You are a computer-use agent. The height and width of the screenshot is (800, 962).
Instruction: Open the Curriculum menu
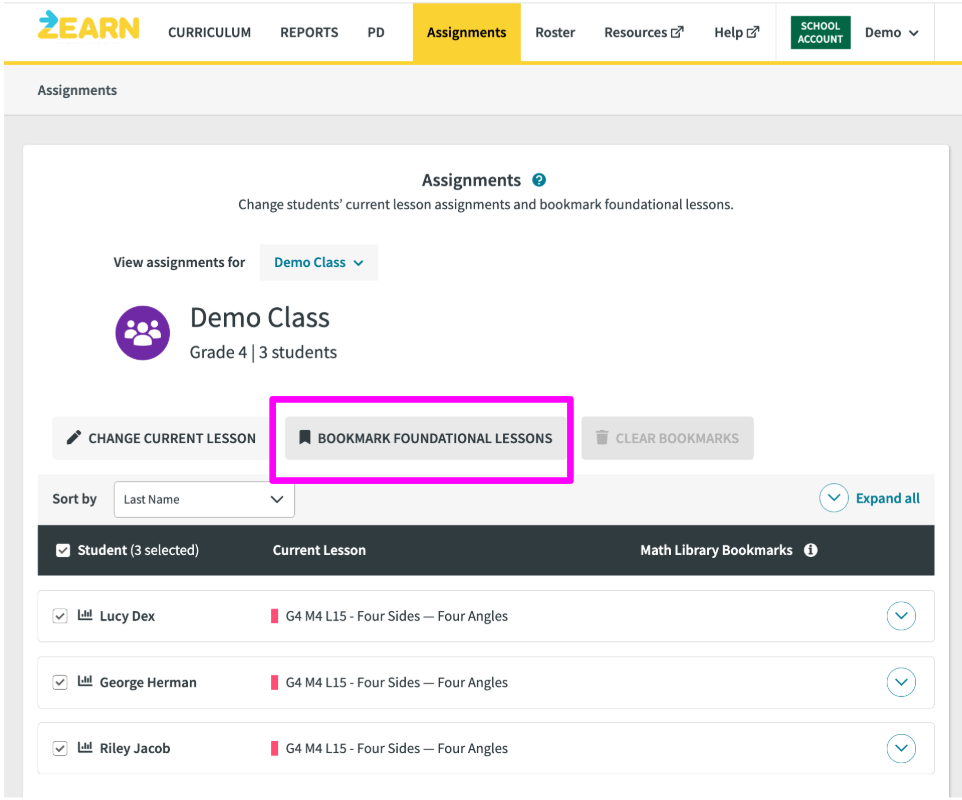(209, 33)
